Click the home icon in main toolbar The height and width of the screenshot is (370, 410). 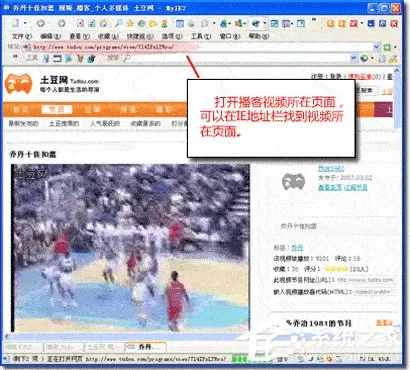tap(103, 23)
